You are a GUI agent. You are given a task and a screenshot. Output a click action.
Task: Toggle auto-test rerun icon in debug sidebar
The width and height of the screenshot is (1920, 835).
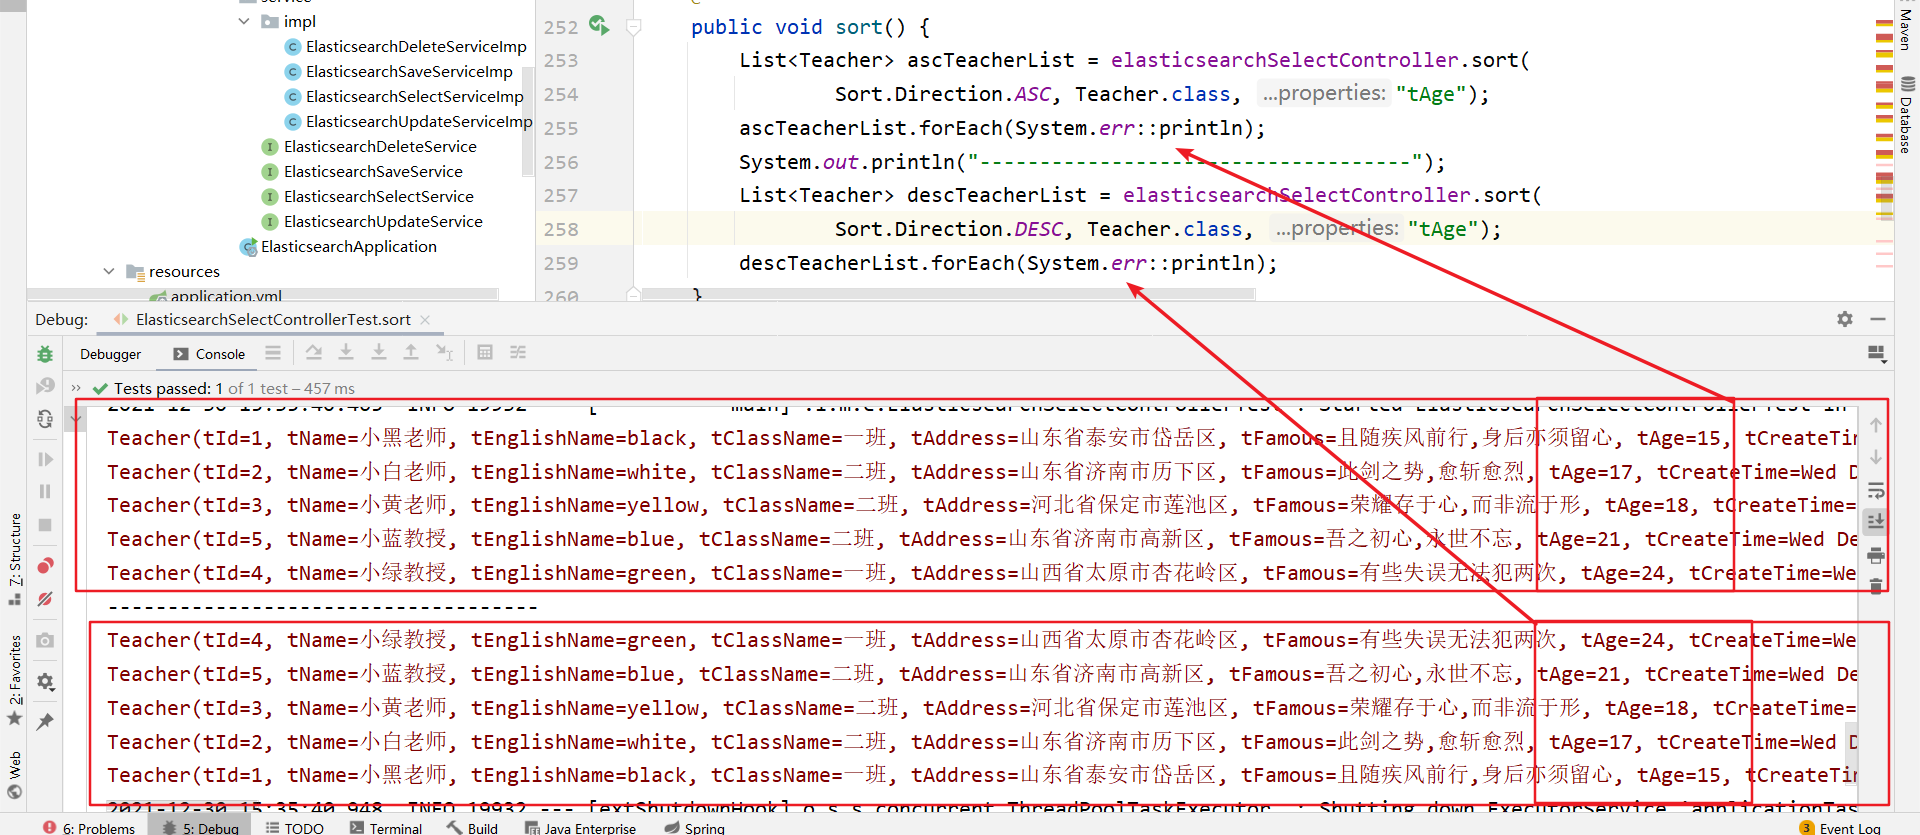coord(45,419)
